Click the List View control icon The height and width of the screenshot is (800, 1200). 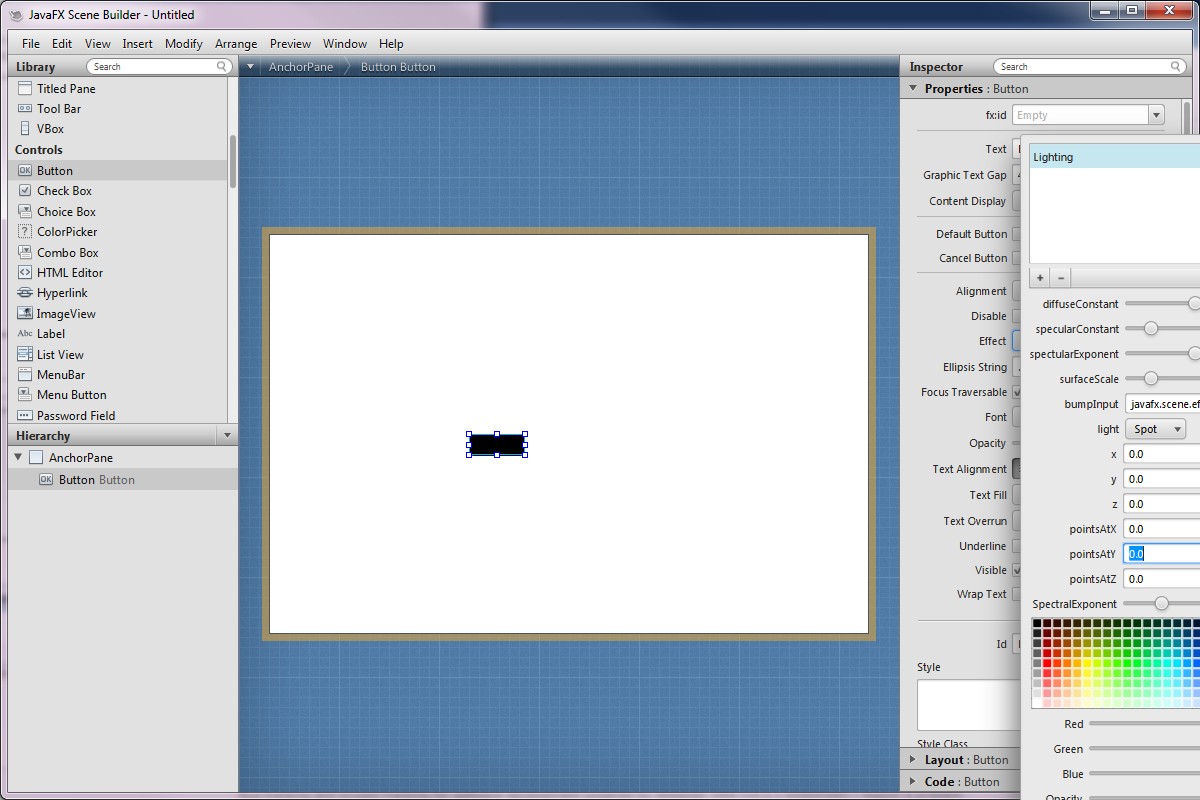[x=25, y=355]
